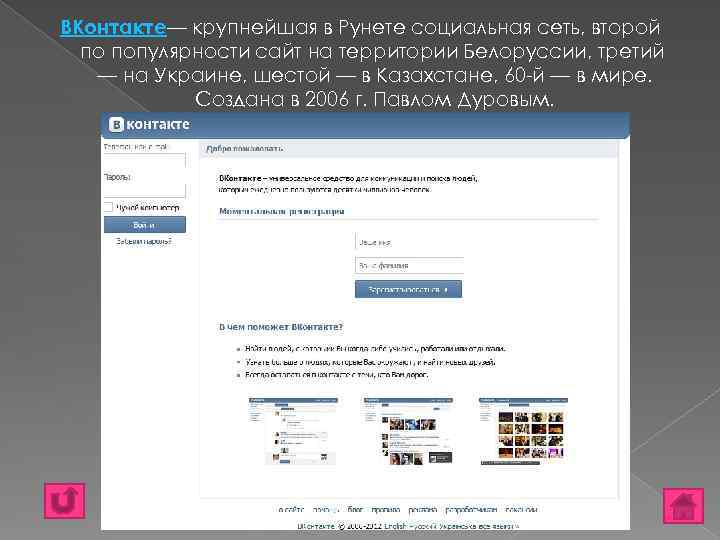Open the 'правила' footer link
720x540 pixels.
tap(386, 510)
